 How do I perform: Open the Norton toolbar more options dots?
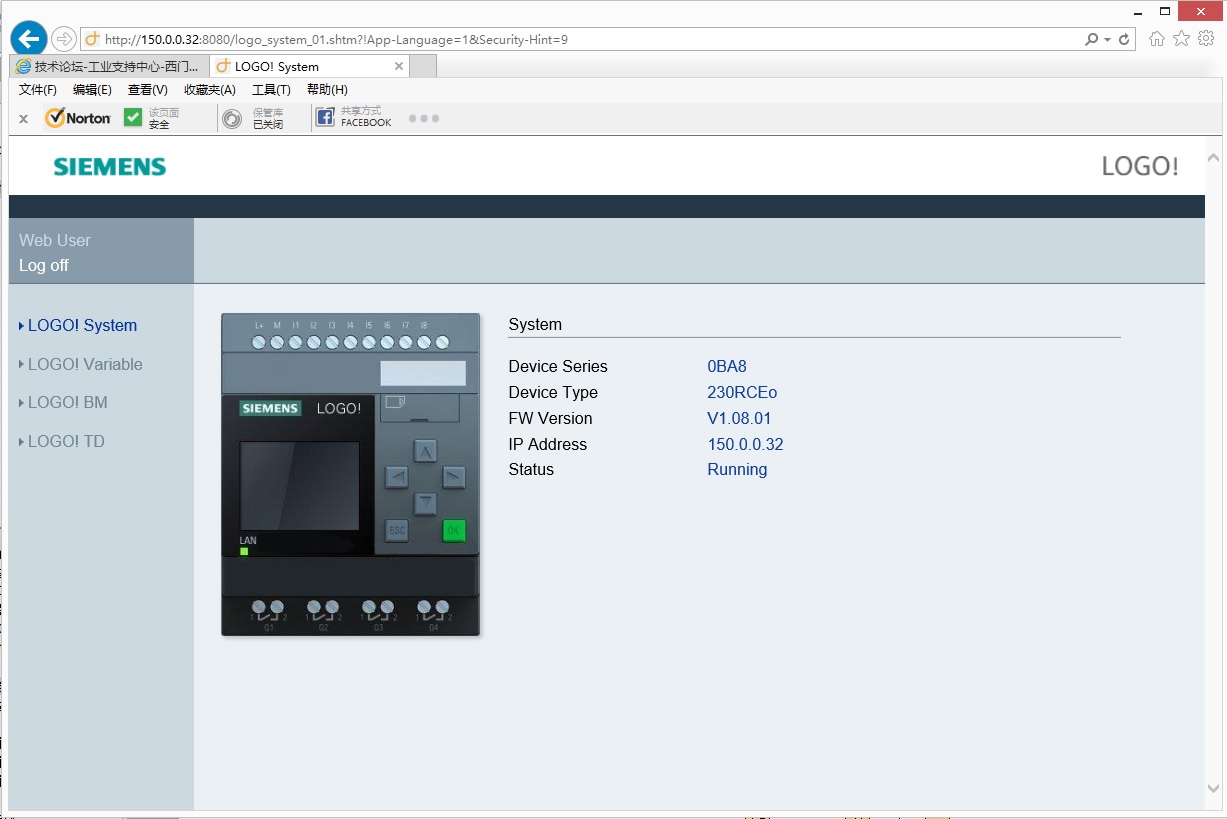coord(424,118)
